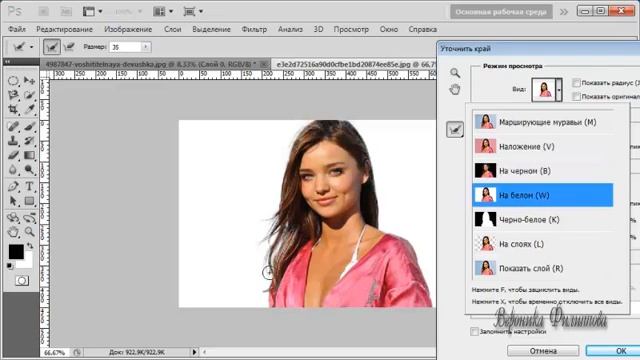Click Zoom tool in Refine Edge dialog
The height and width of the screenshot is (360, 640).
coord(455,73)
